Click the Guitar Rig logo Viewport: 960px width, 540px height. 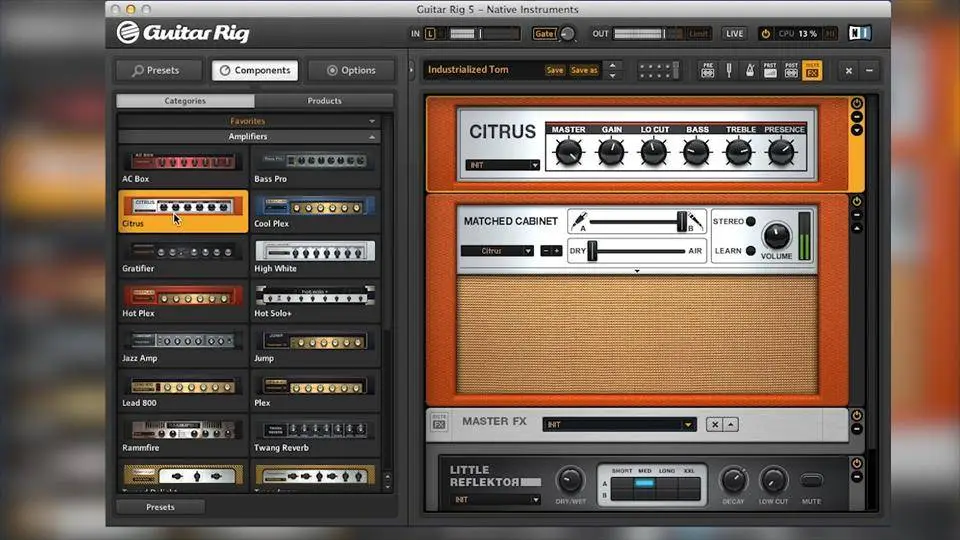point(183,32)
